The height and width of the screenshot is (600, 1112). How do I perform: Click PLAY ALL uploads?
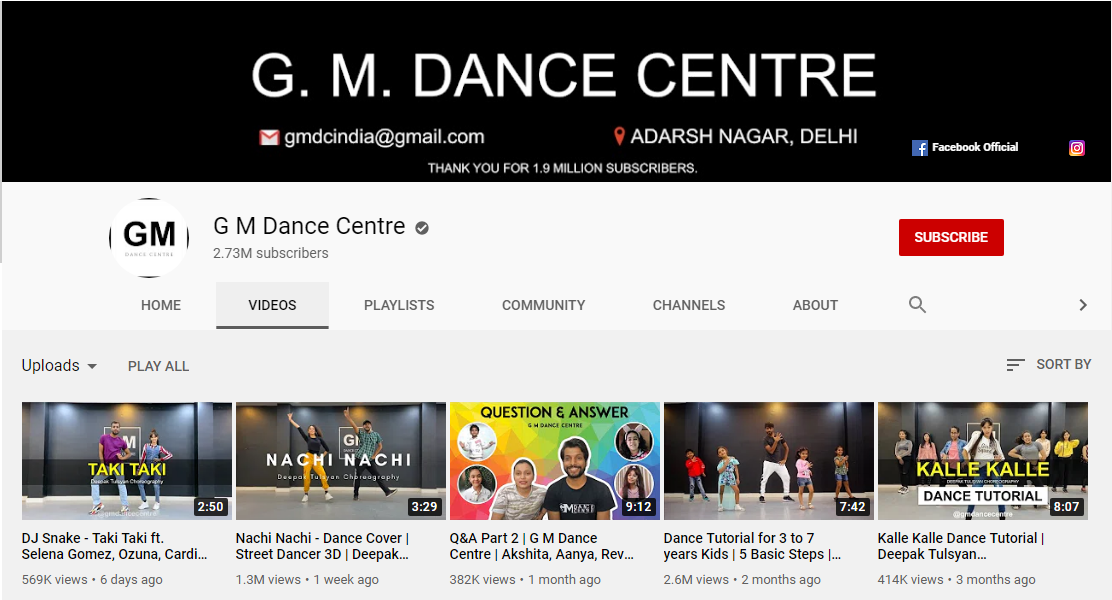pyautogui.click(x=158, y=366)
